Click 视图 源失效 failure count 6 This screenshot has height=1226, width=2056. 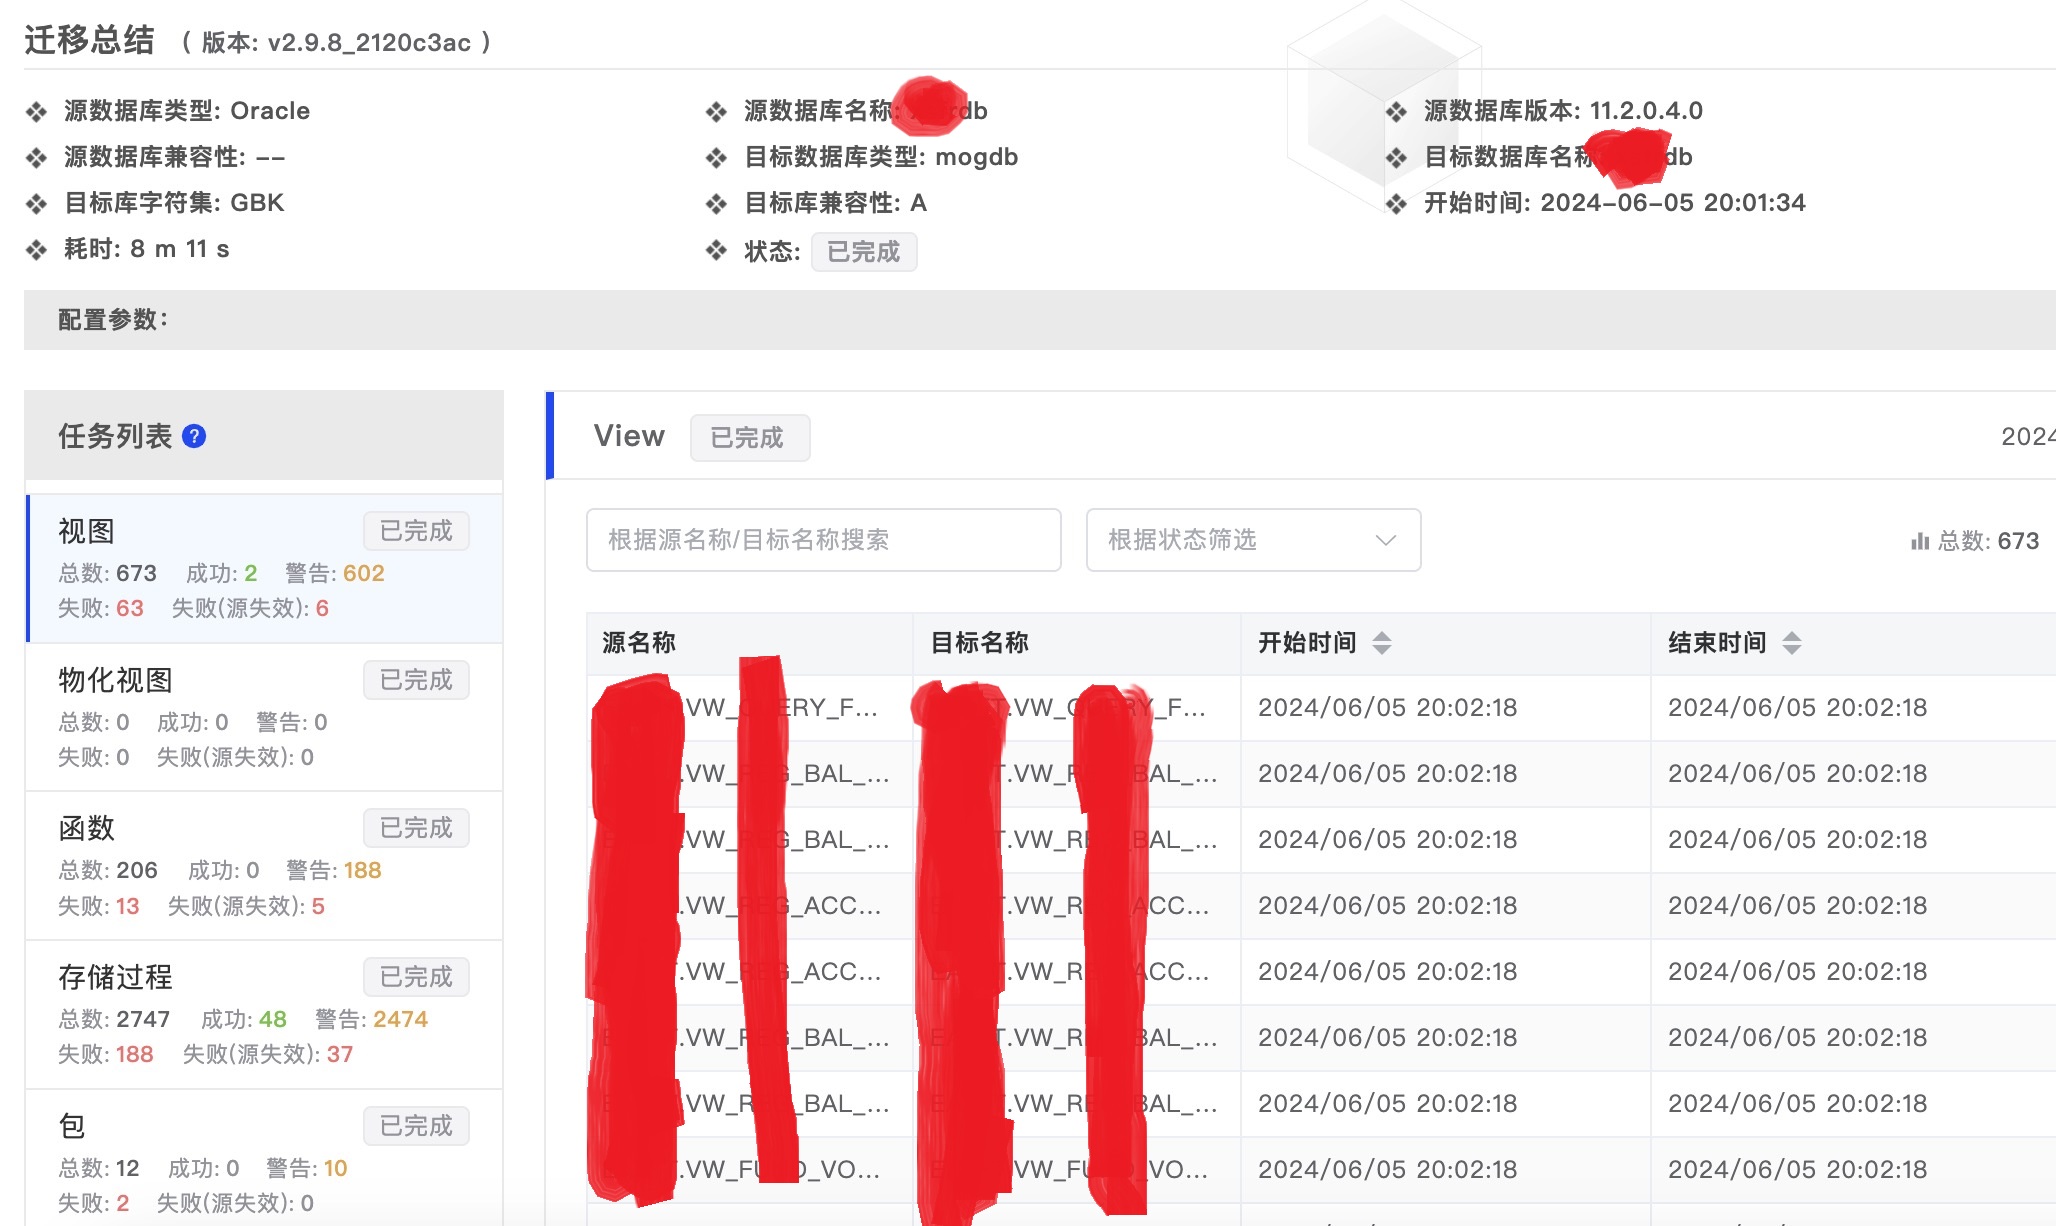[322, 608]
